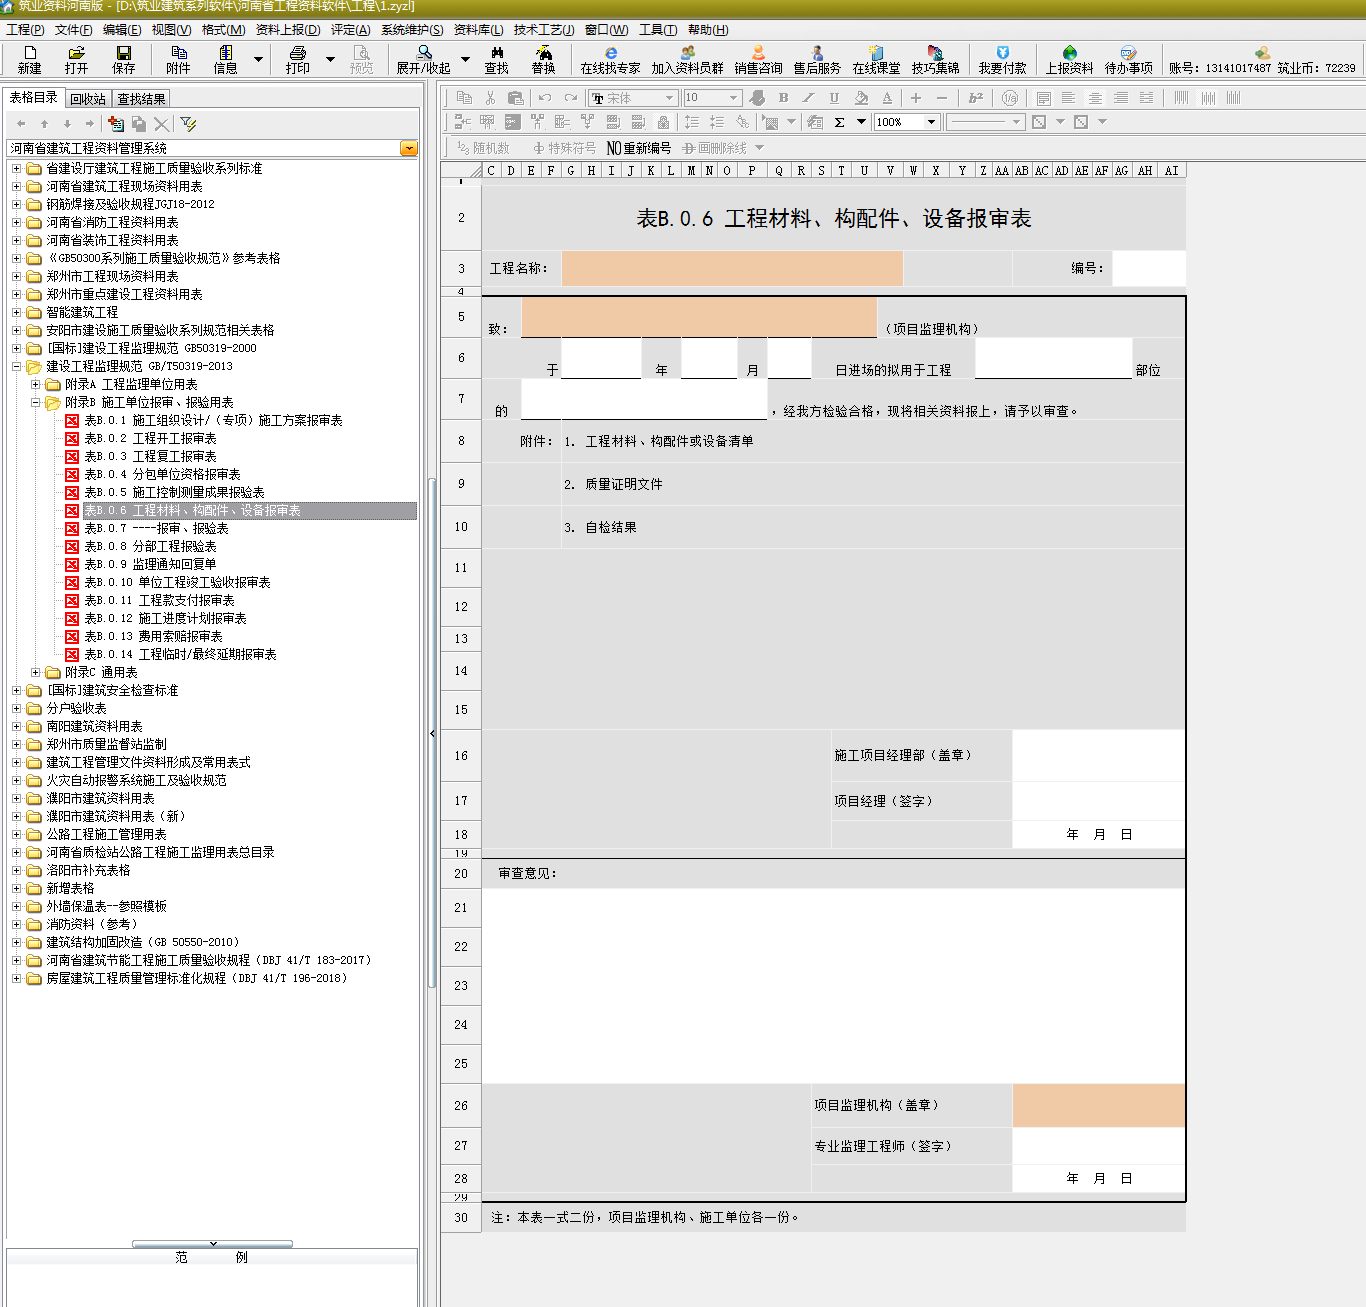The width and height of the screenshot is (1366, 1307).
Task: Switch to 查找结果 tab
Action: [x=141, y=99]
